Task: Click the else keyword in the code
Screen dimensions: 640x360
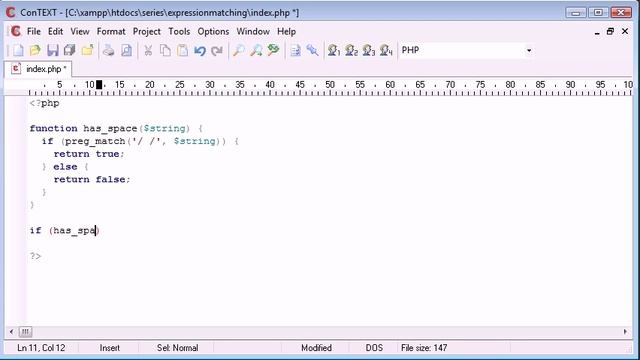Action: click(65, 167)
